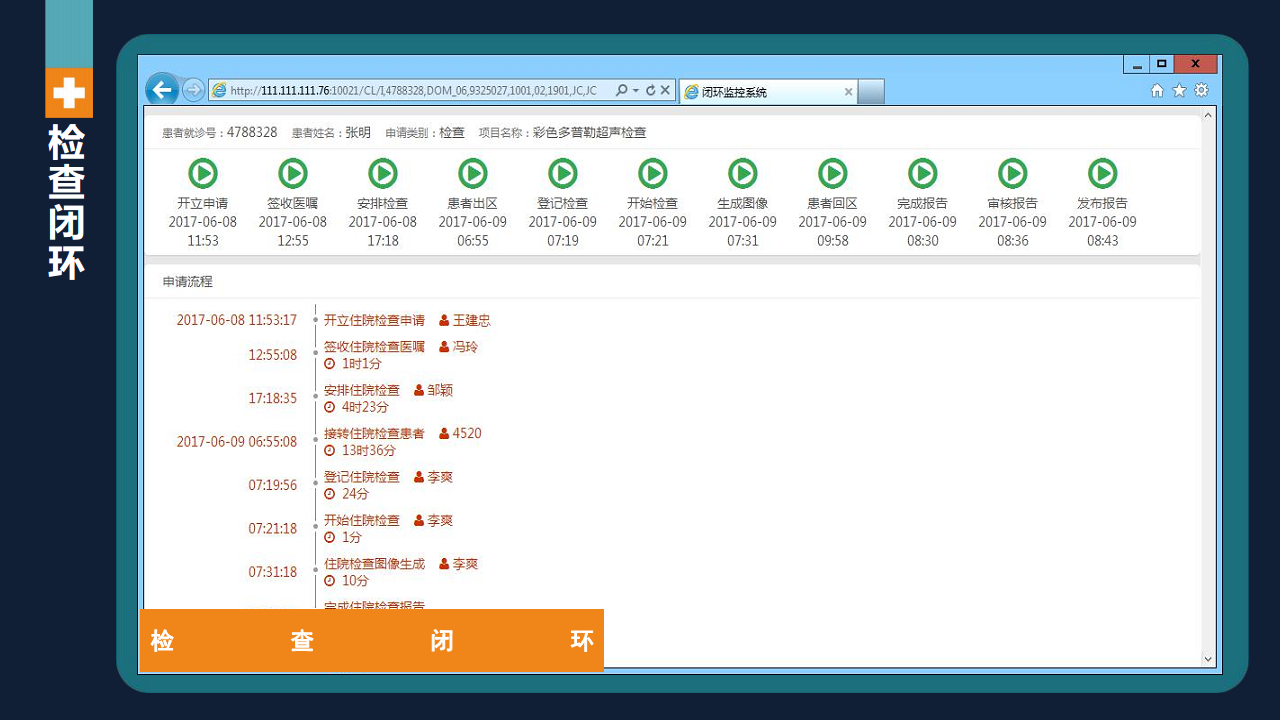
Task: Open the 登记检查 step icon
Action: click(563, 173)
